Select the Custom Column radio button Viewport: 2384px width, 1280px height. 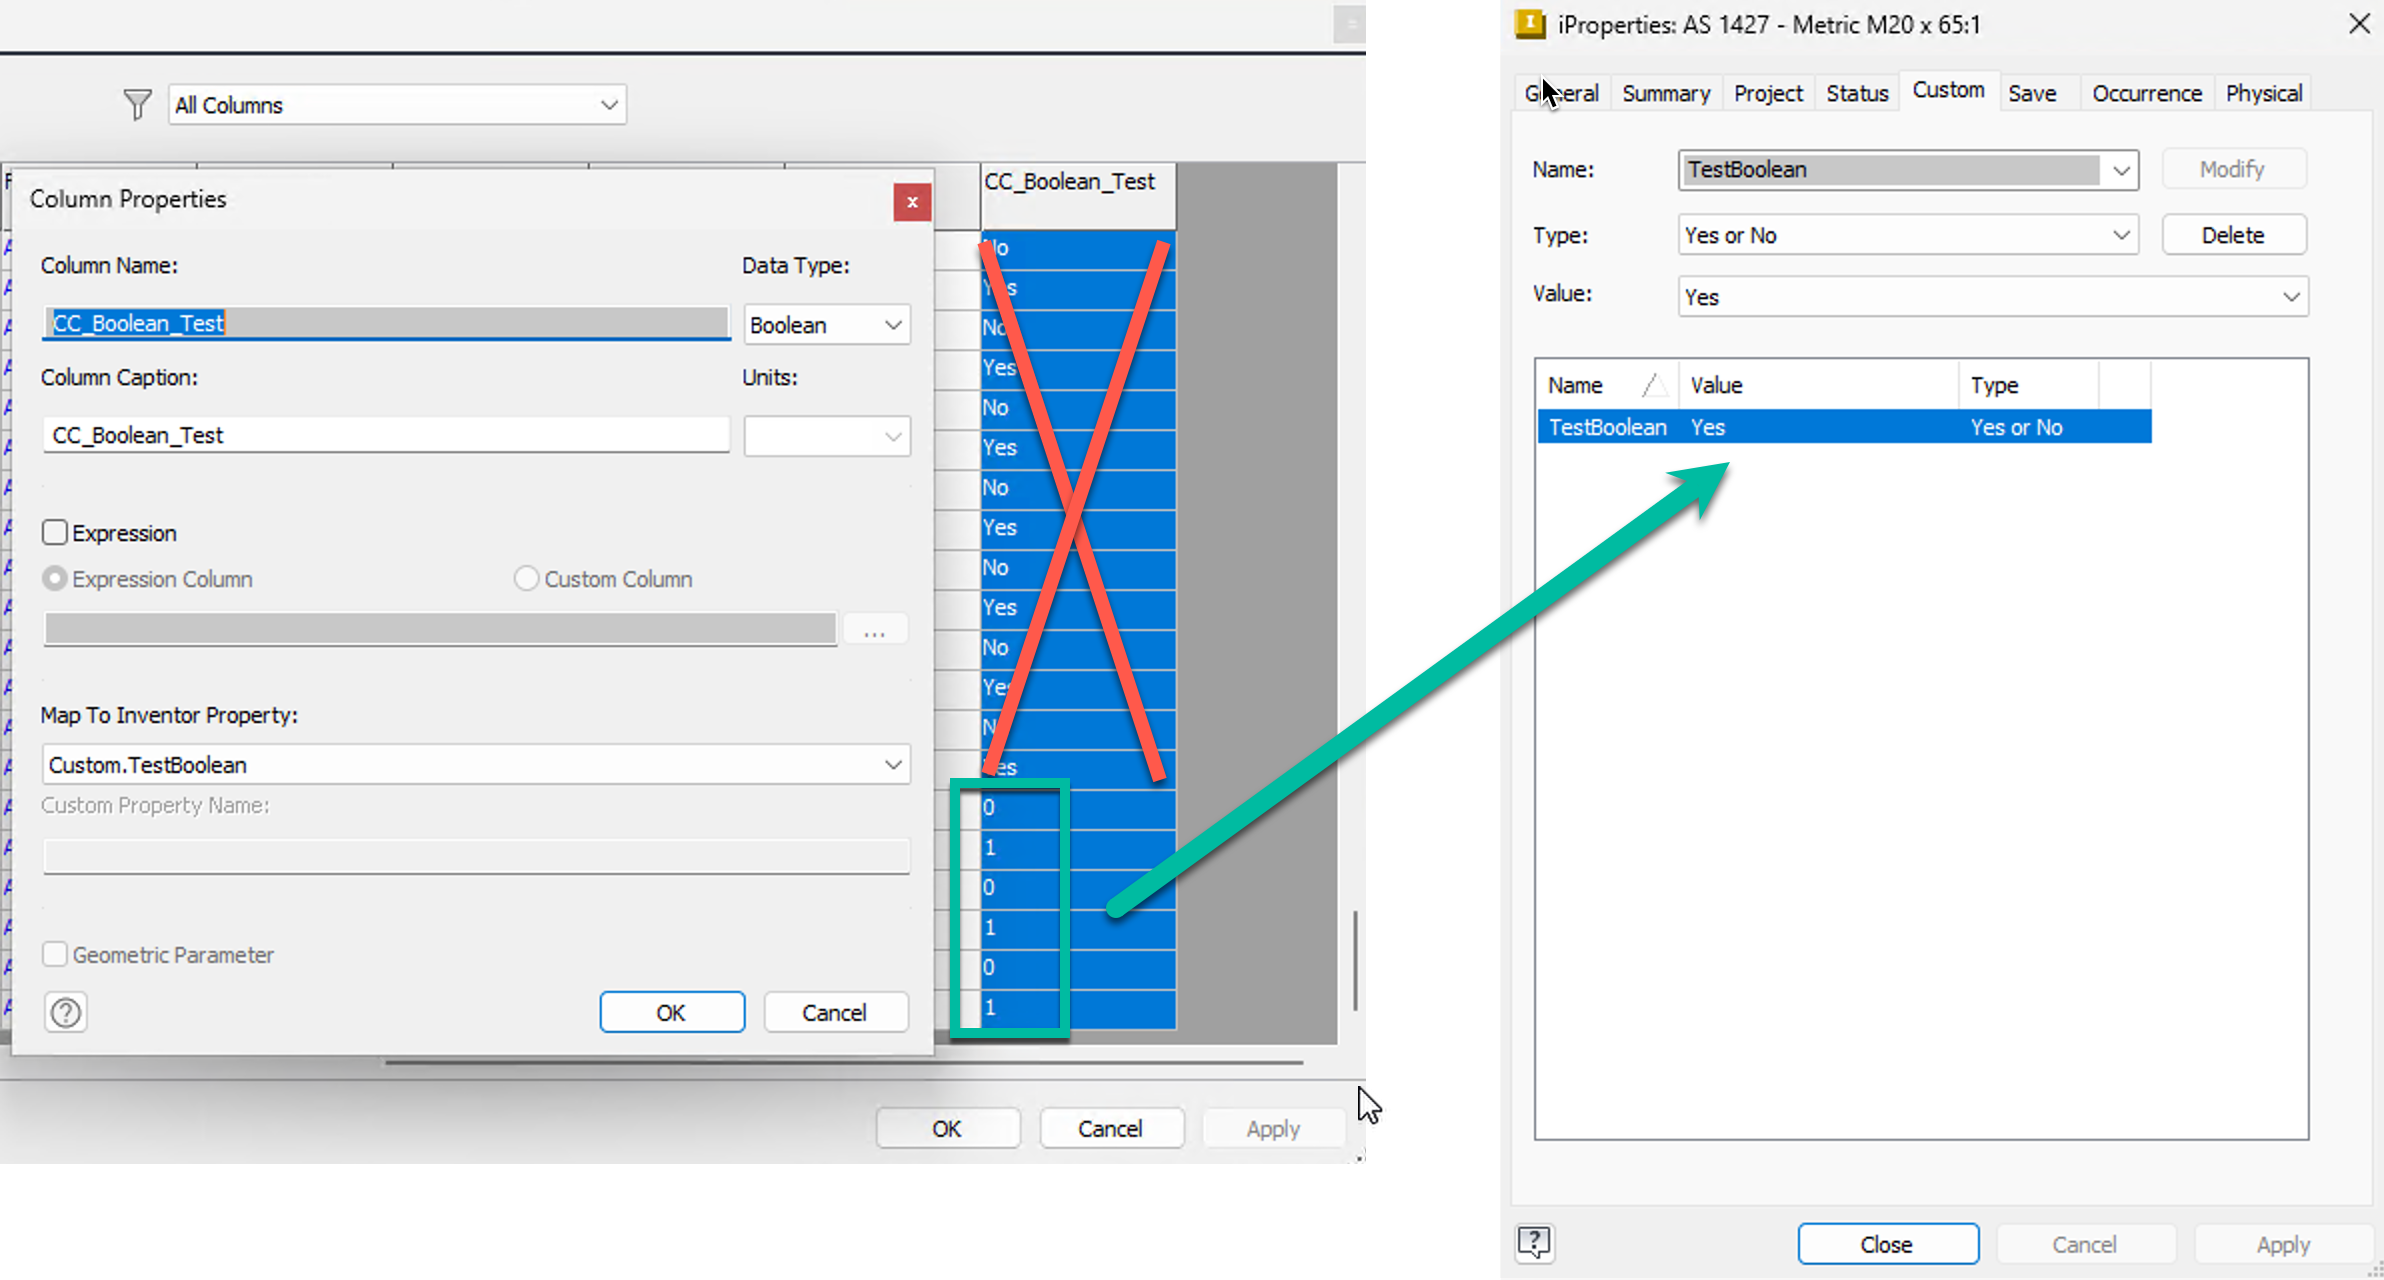click(526, 578)
